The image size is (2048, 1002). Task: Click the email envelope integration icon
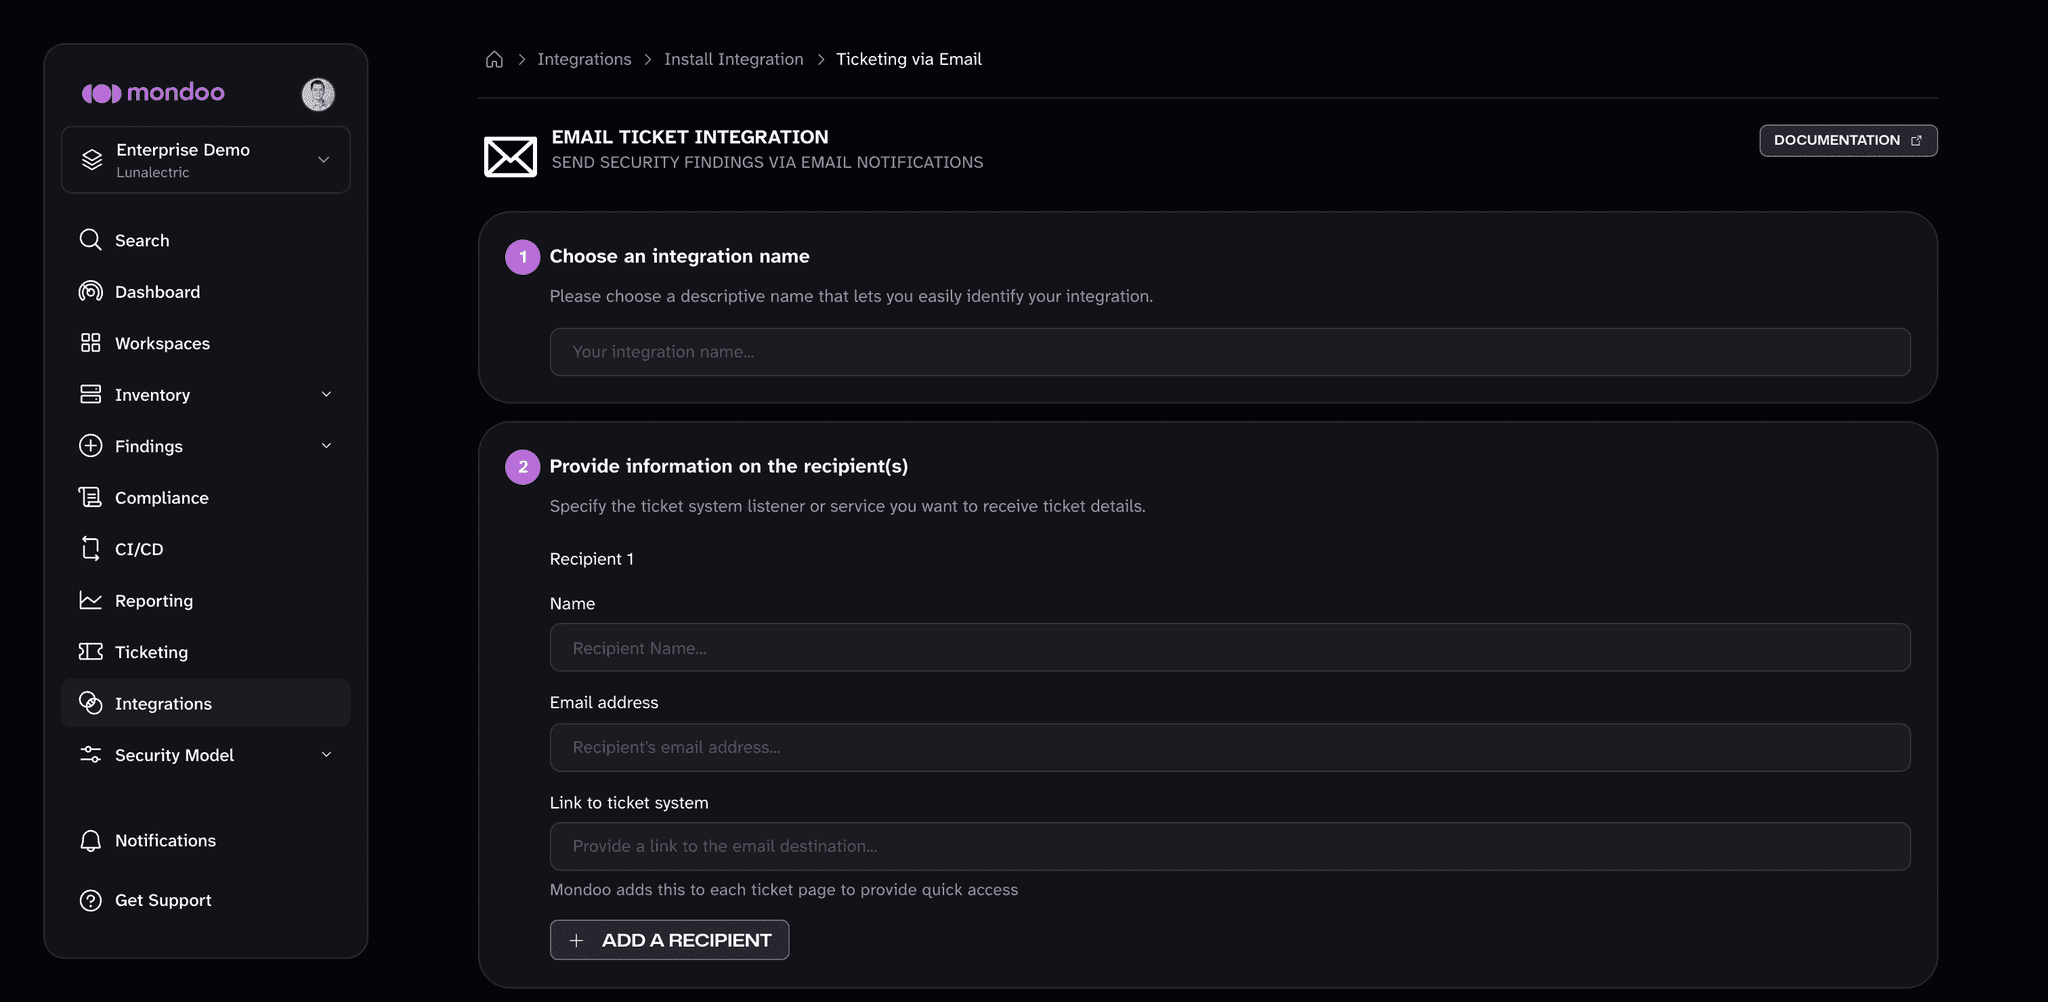coord(510,157)
